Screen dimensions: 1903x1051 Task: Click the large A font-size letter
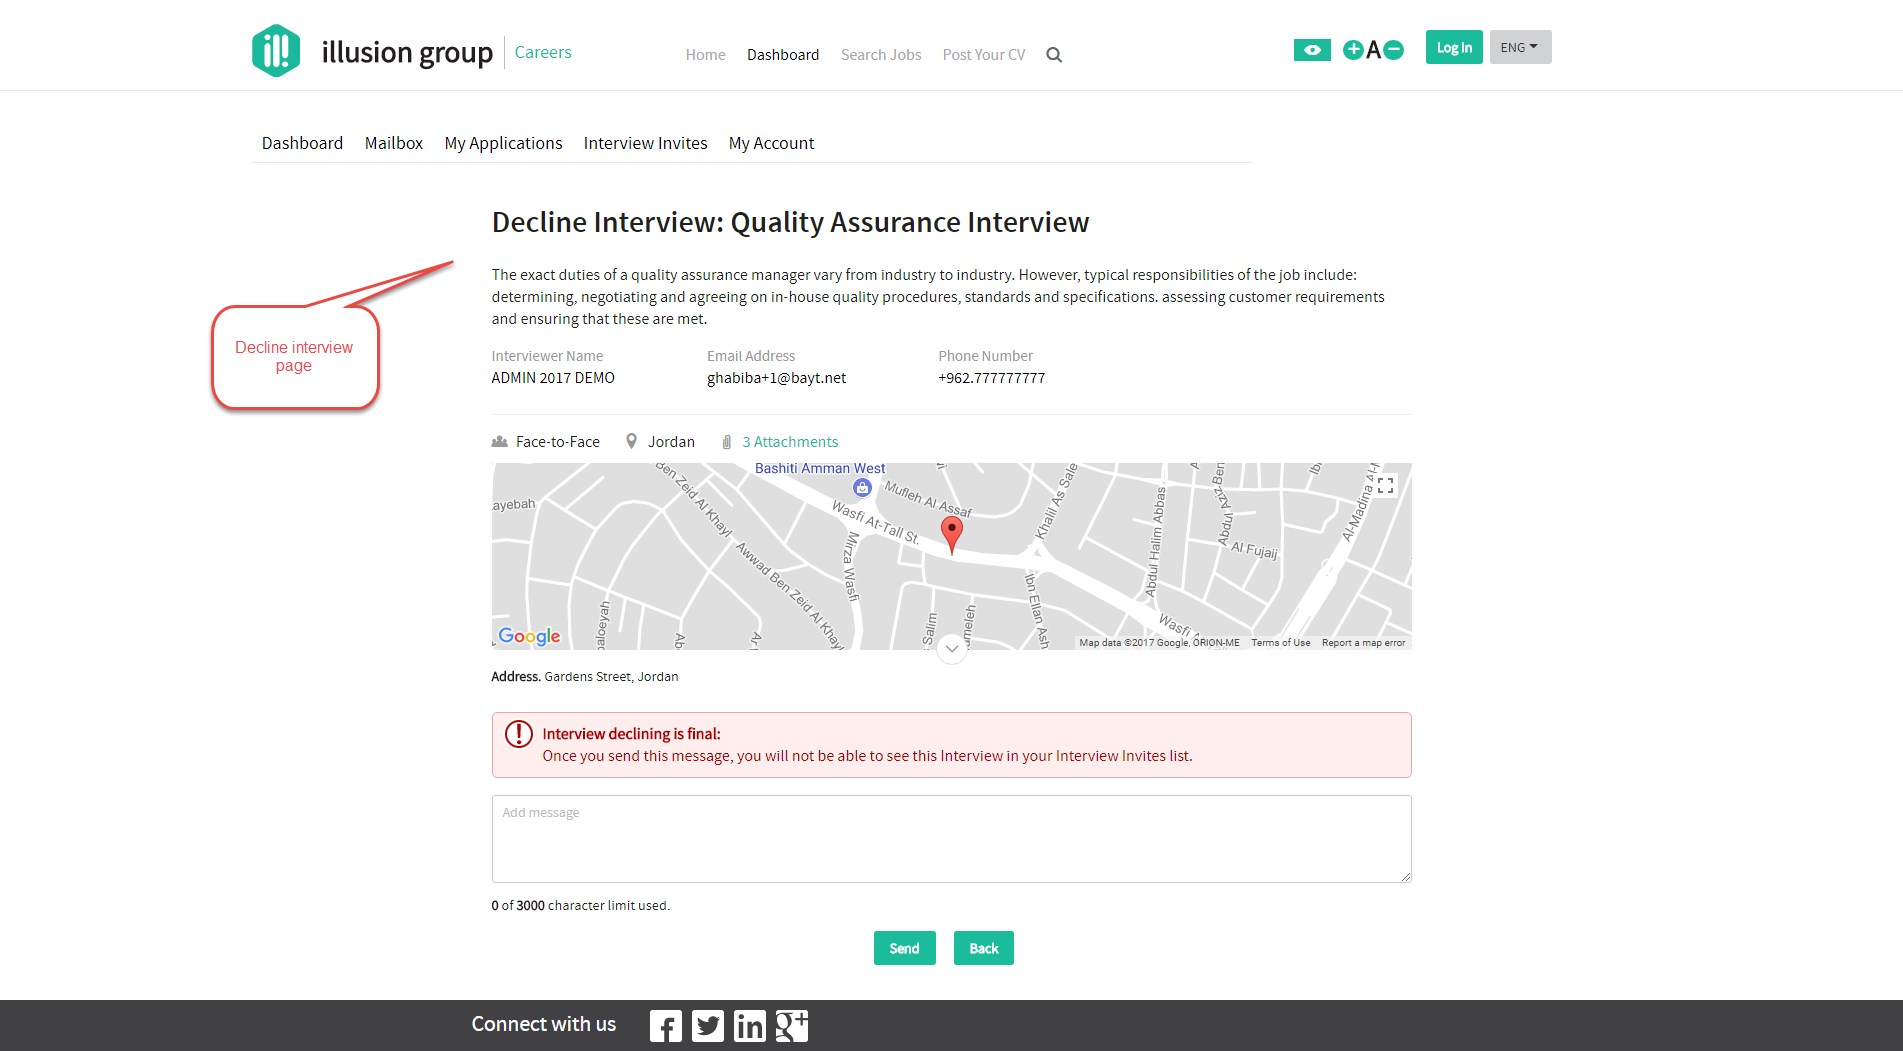(x=1373, y=50)
